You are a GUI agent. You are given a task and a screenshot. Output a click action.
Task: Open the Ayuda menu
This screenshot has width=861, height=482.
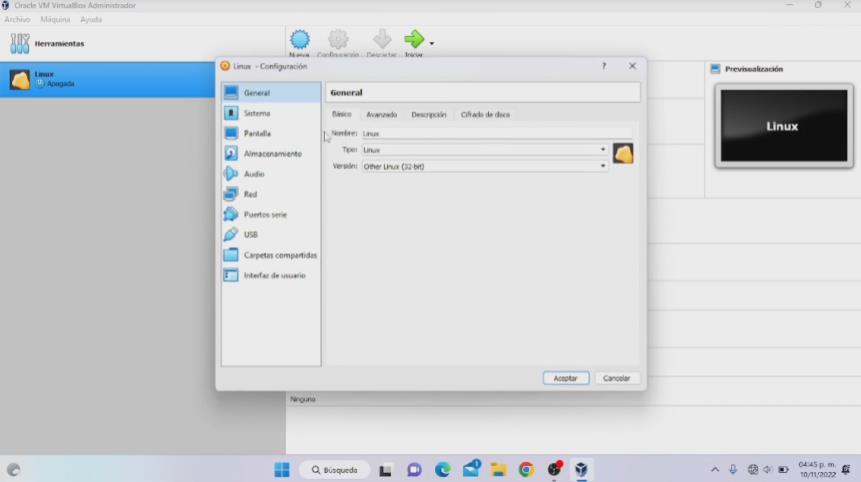91,19
